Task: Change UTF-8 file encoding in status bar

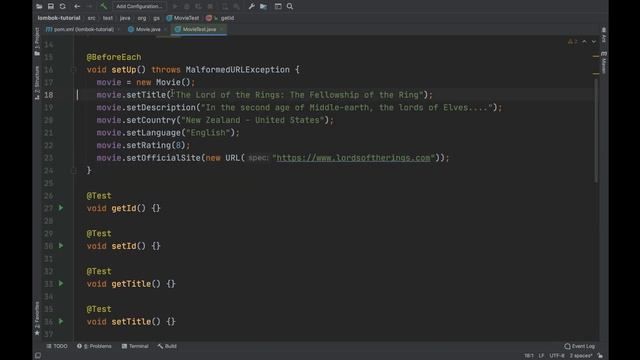Action: tap(557, 356)
